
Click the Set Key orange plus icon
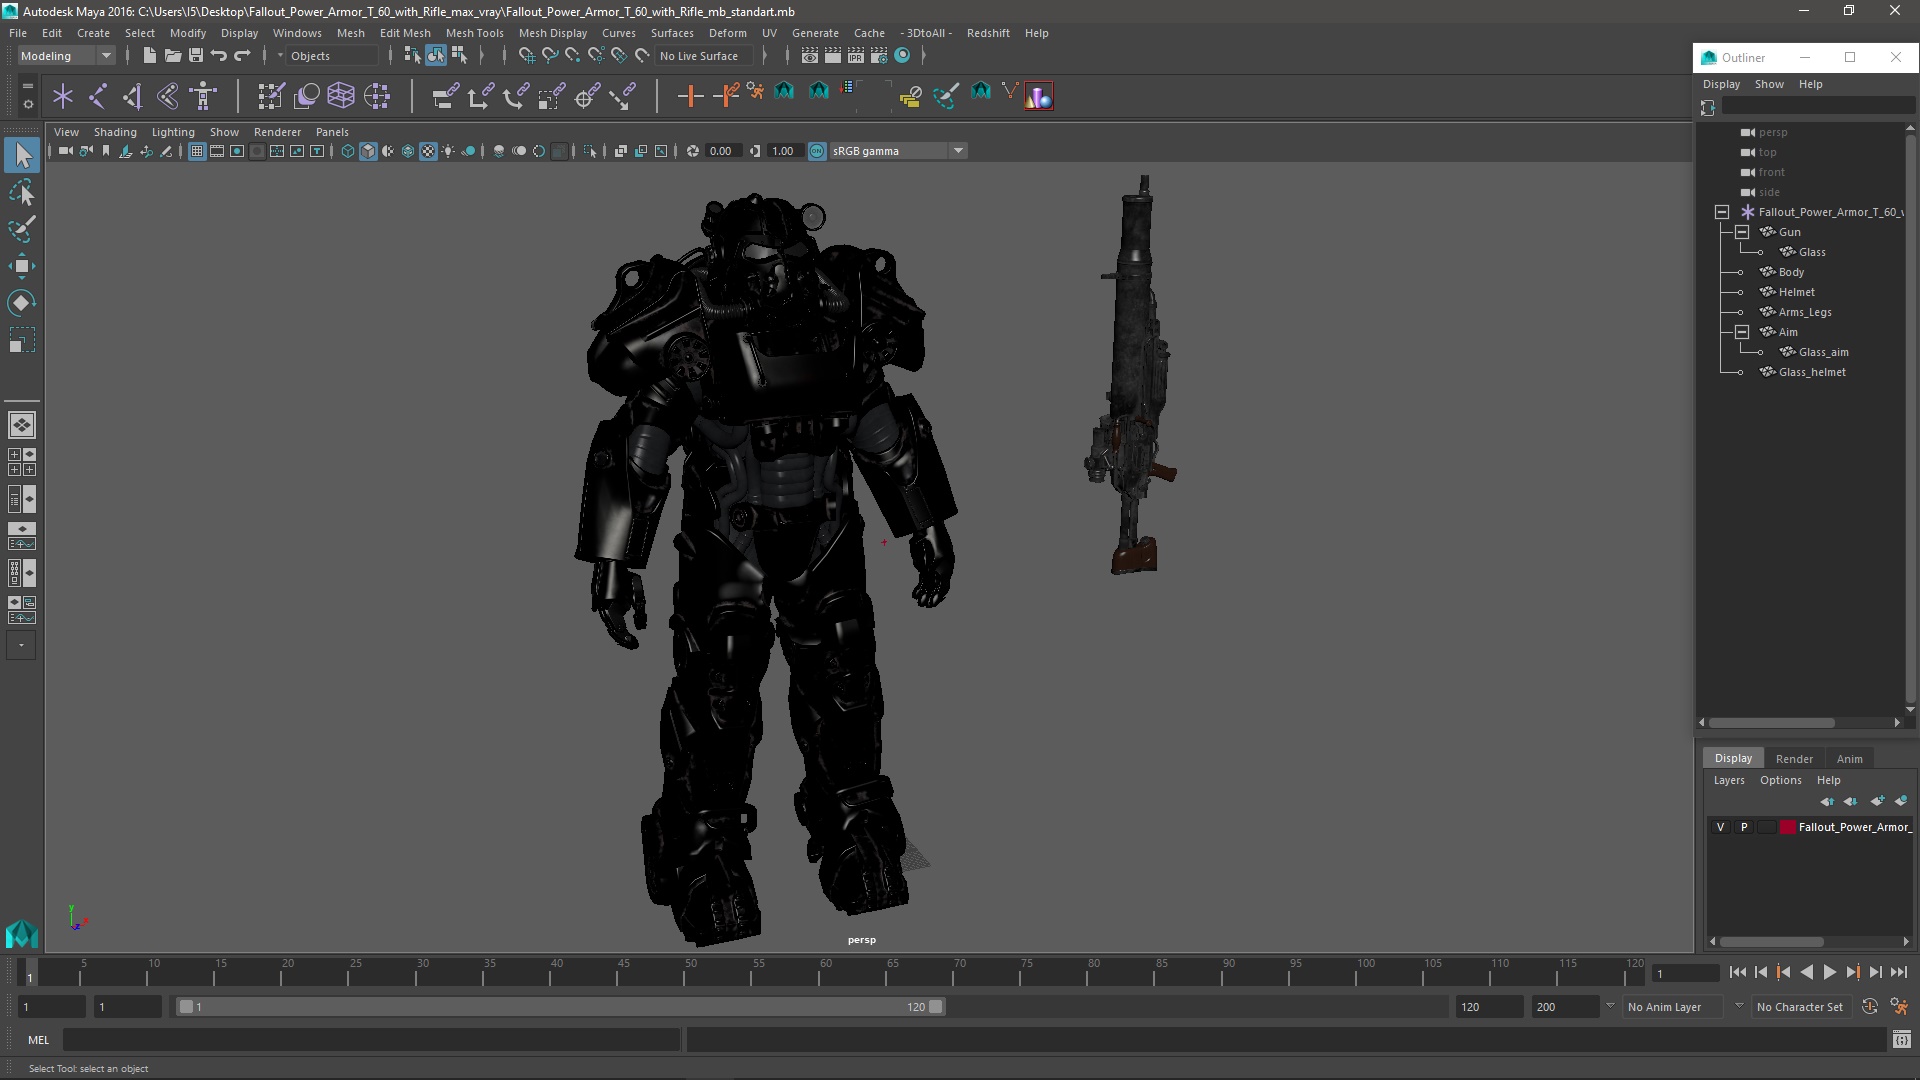690,96
